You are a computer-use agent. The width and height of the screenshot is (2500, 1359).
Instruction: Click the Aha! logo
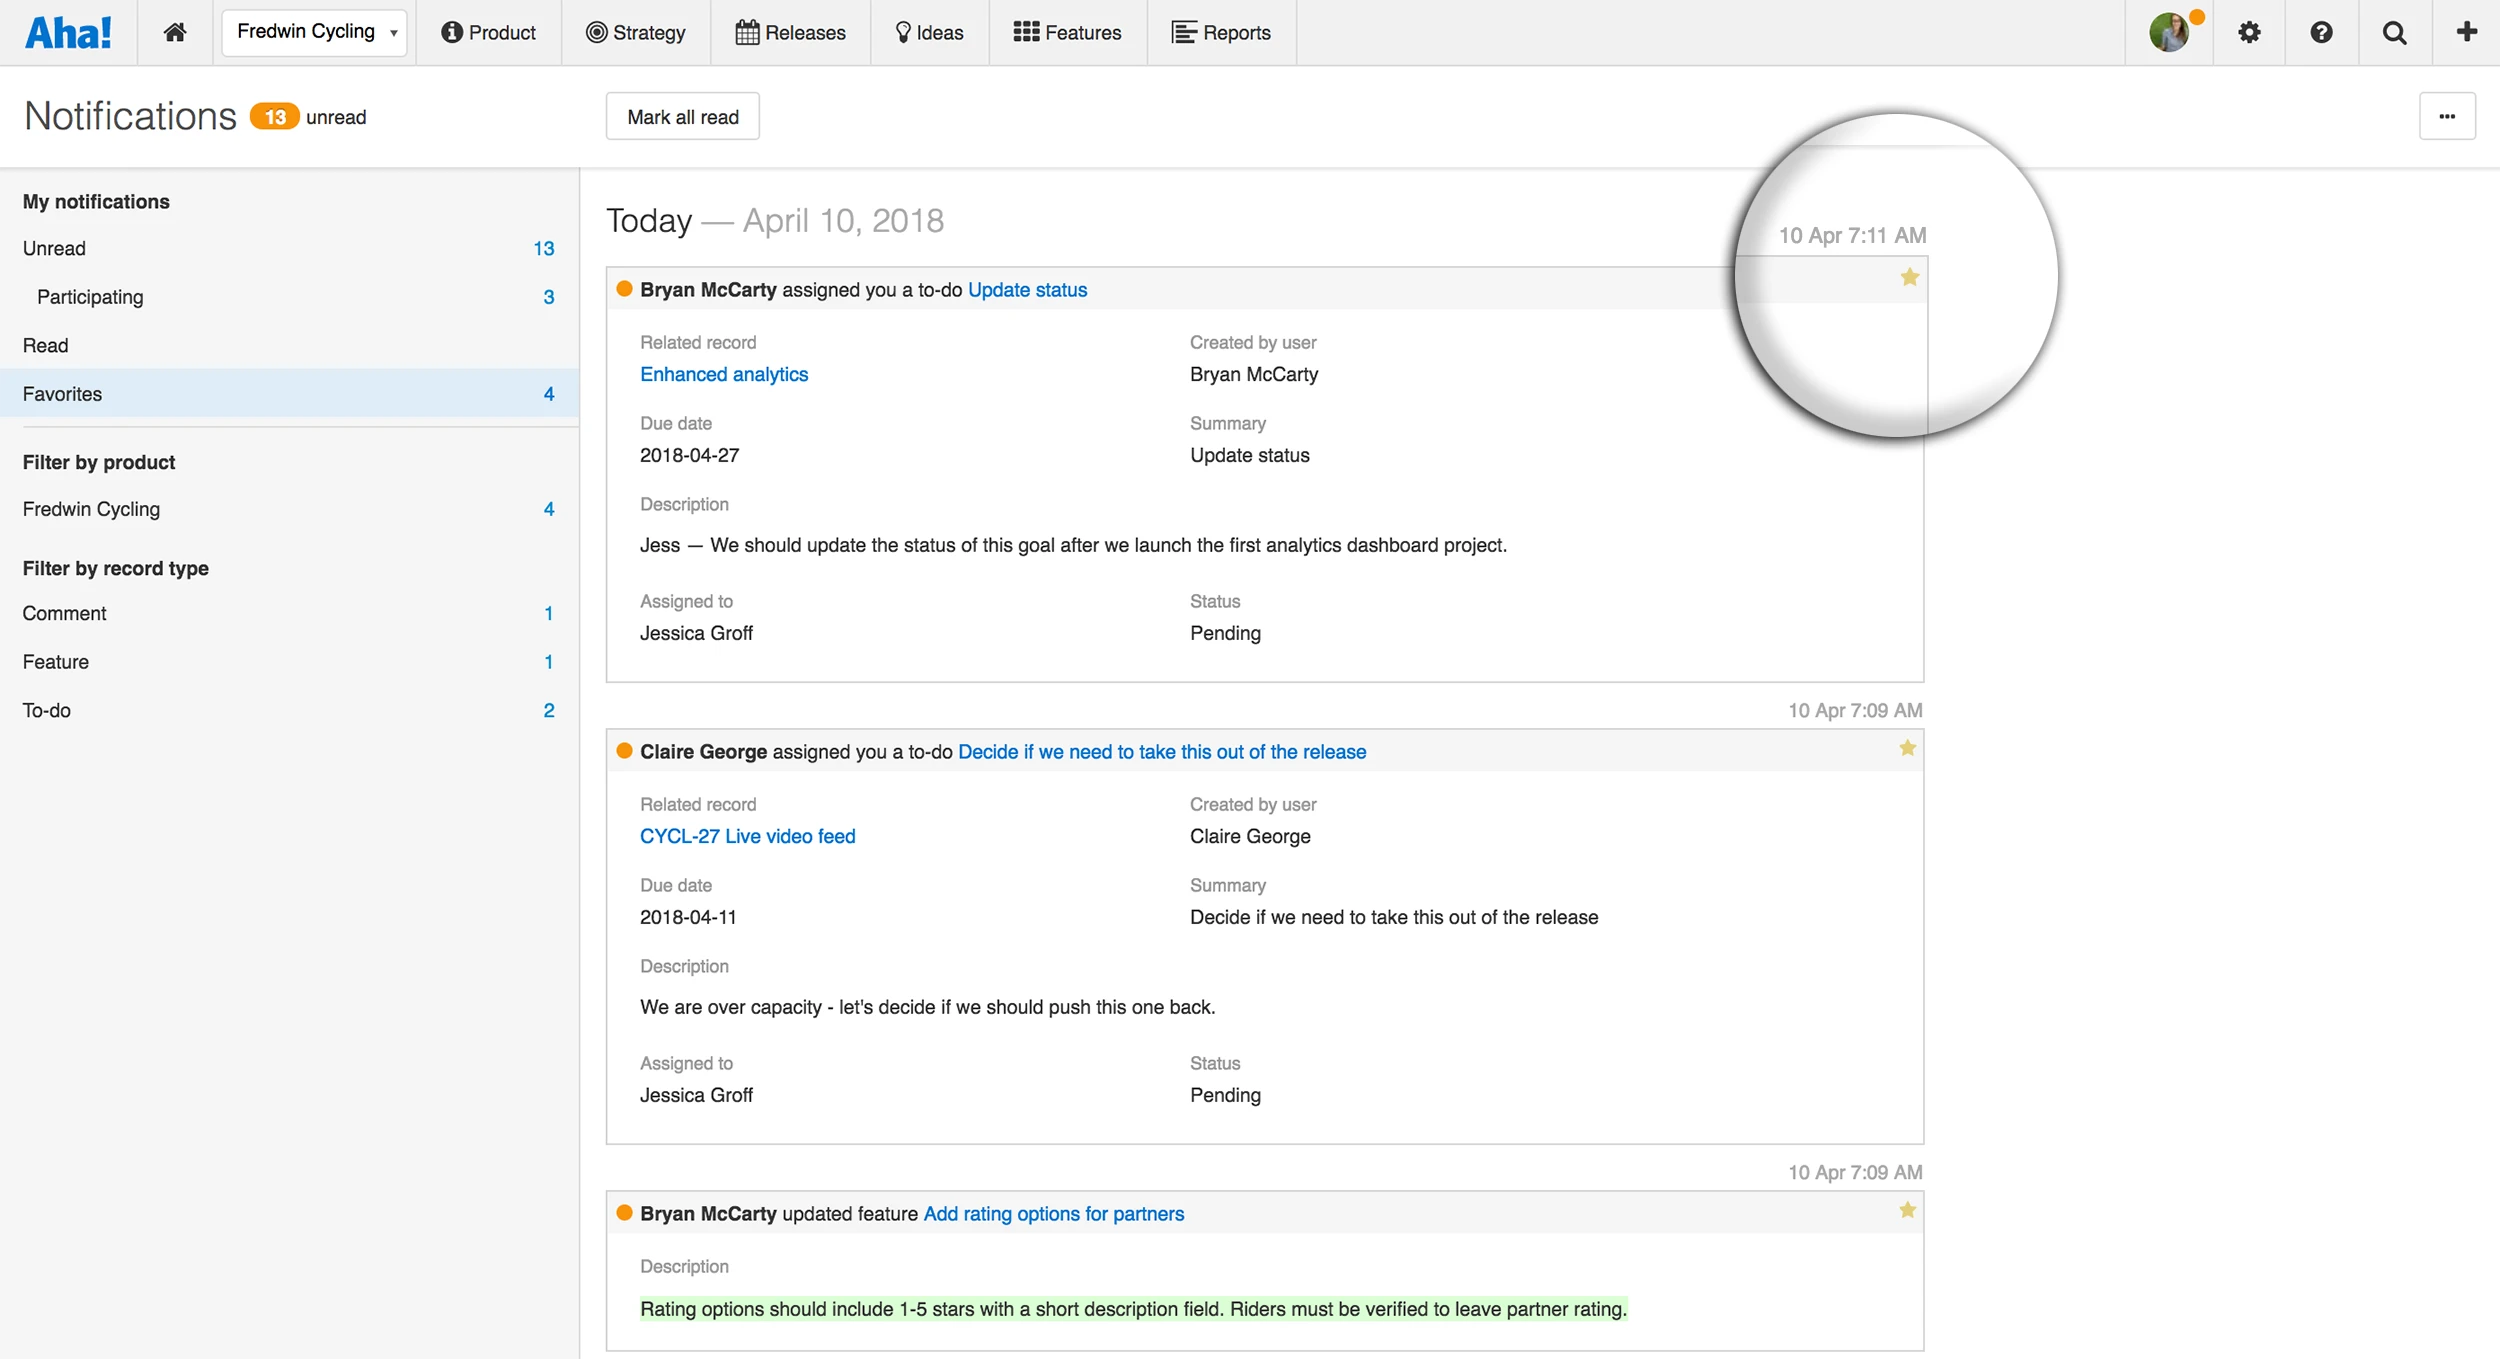coord(68,32)
